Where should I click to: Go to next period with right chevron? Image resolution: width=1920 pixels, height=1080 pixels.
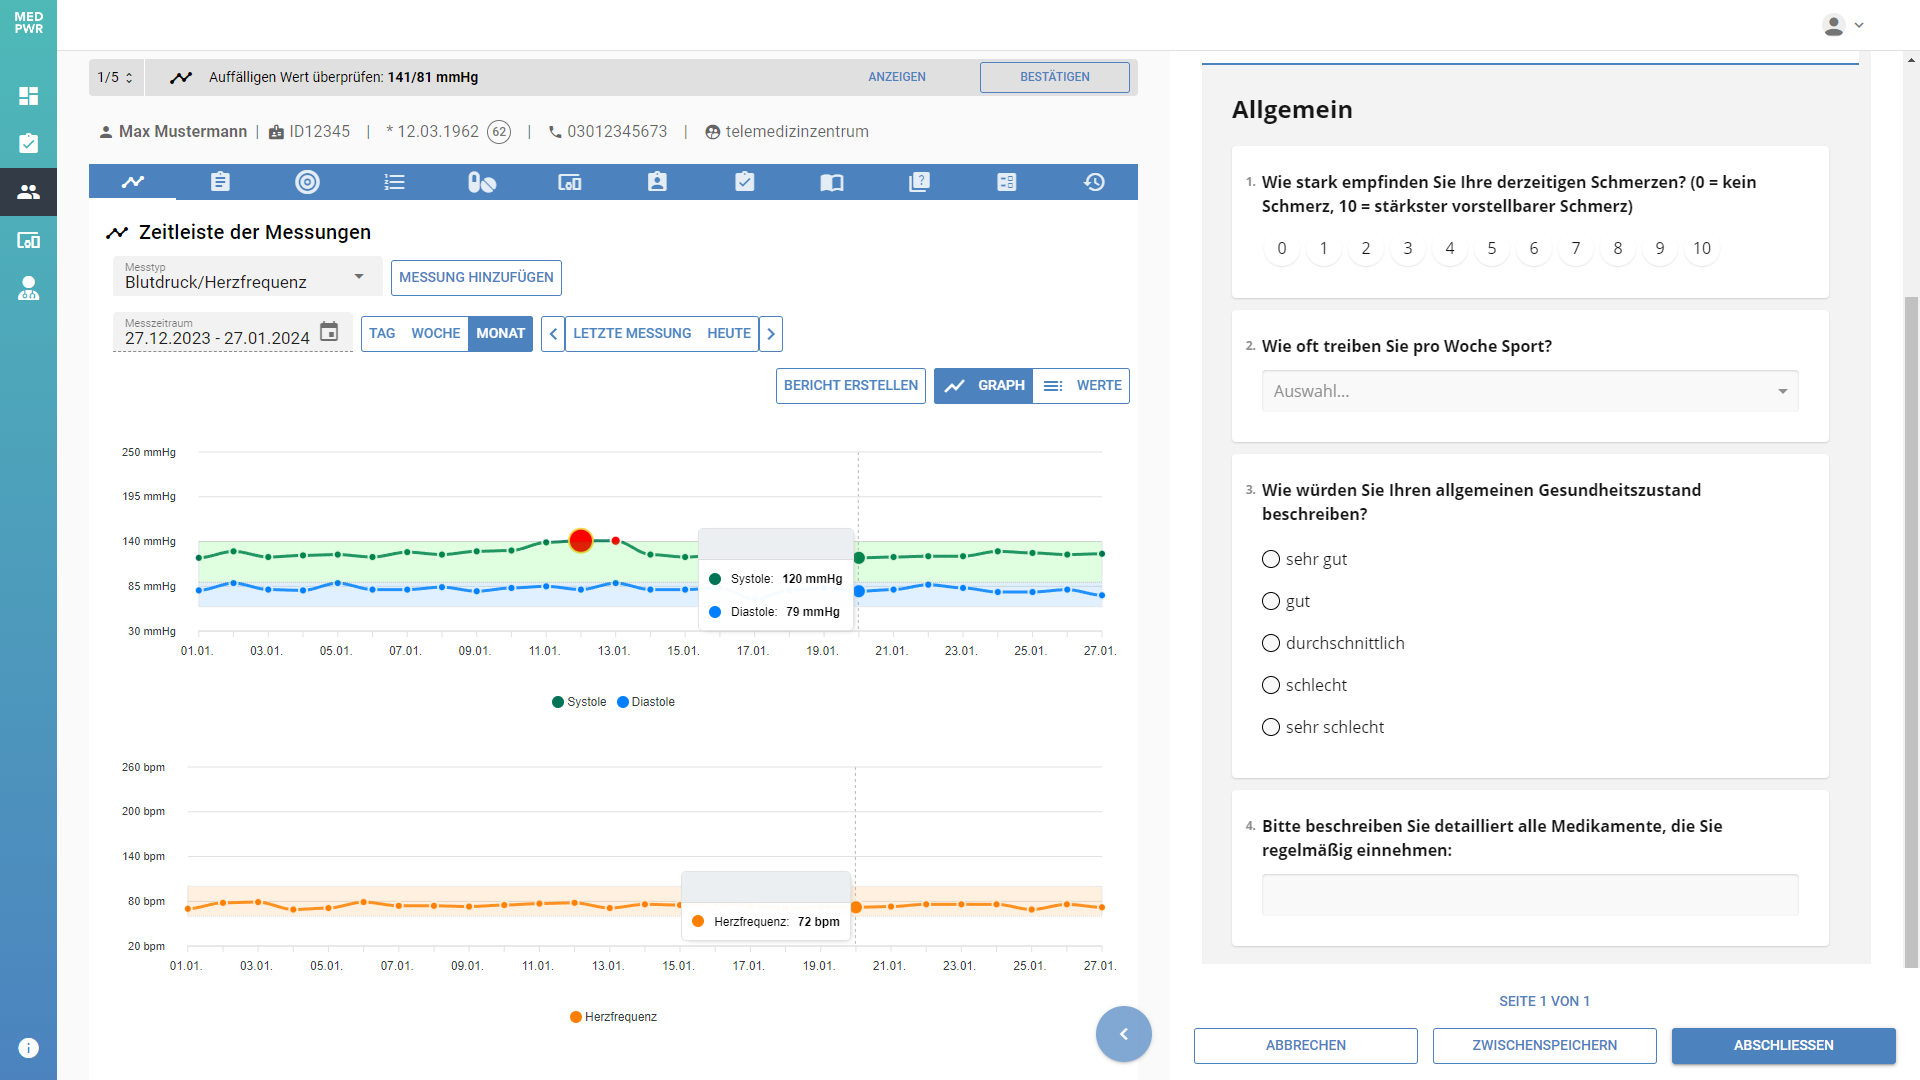coord(771,334)
